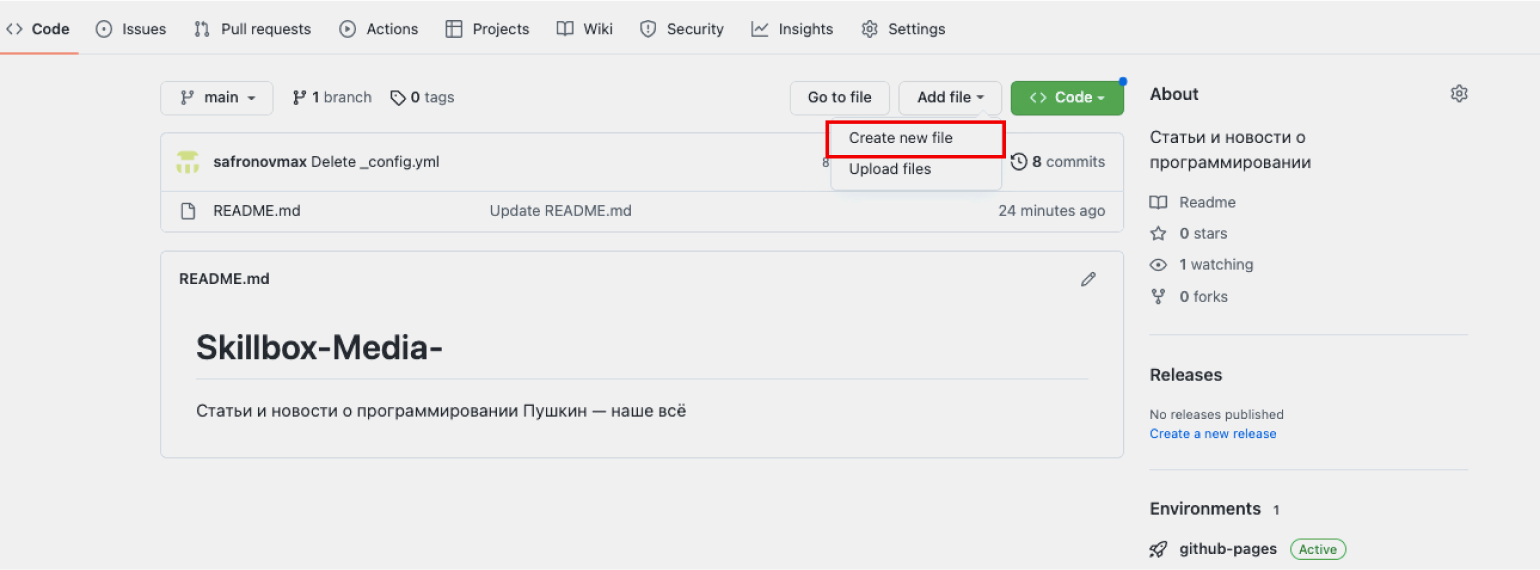Go to the Actions tab
The height and width of the screenshot is (570, 1540).
click(x=379, y=29)
